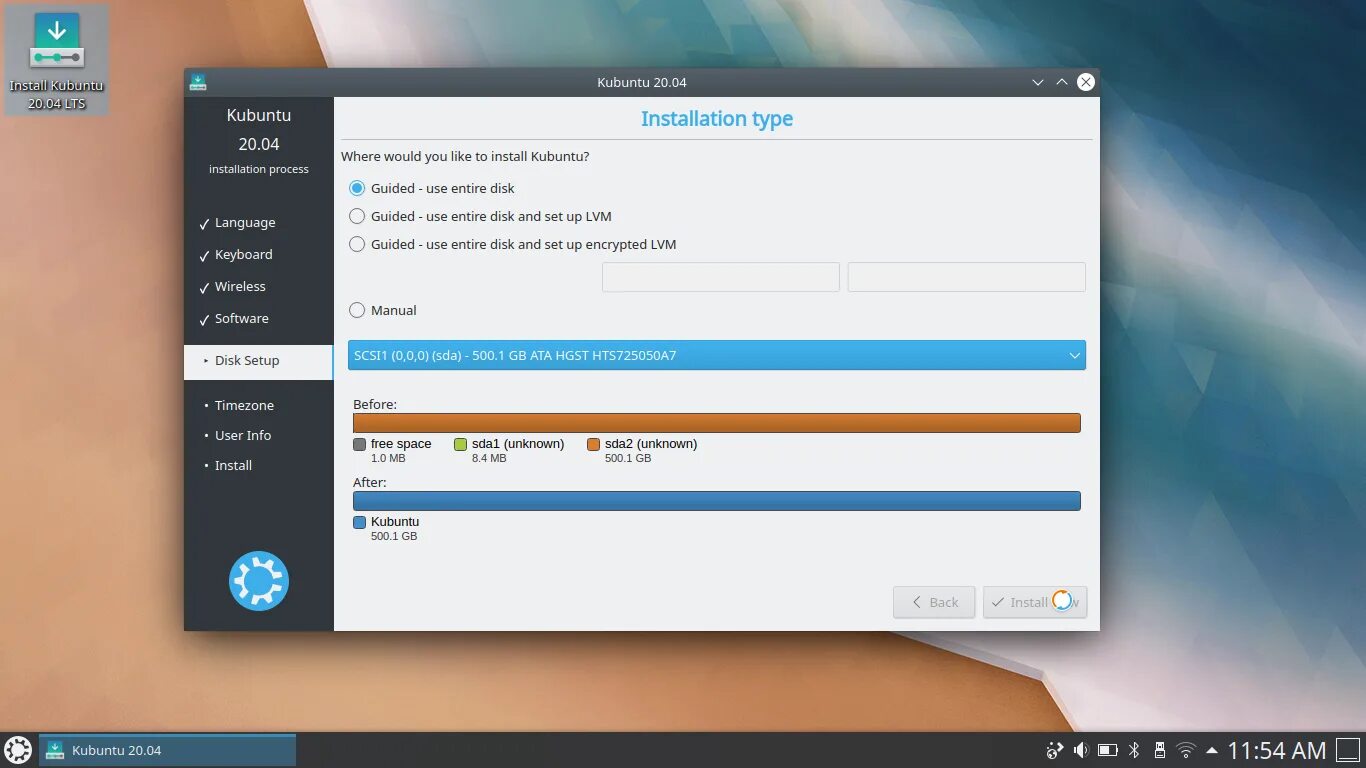Maximize the Kubuntu installer window
The width and height of the screenshot is (1366, 768).
point(1062,82)
